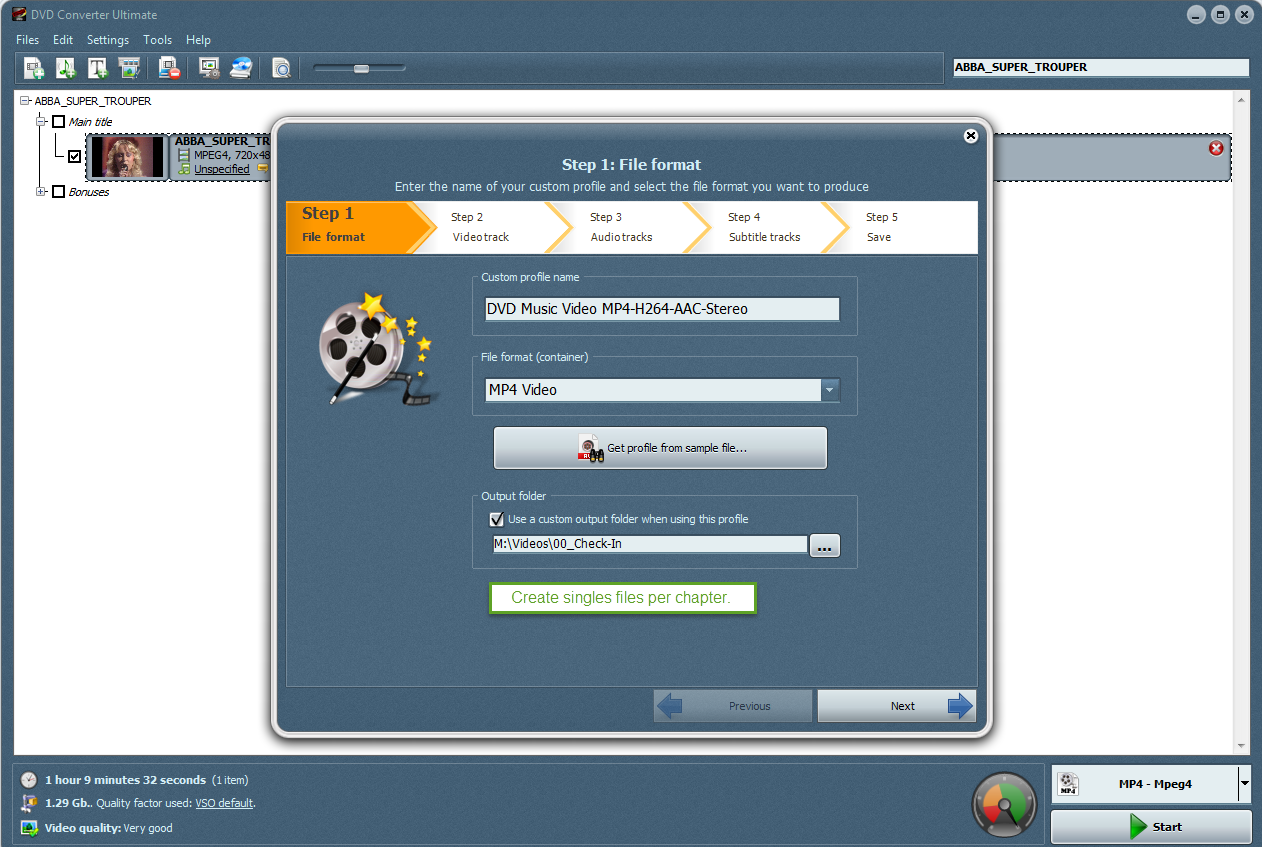Click the ABBA_SUPER_TROUPER disc title field
Screen dimensions: 1262x847
click(x=1101, y=68)
